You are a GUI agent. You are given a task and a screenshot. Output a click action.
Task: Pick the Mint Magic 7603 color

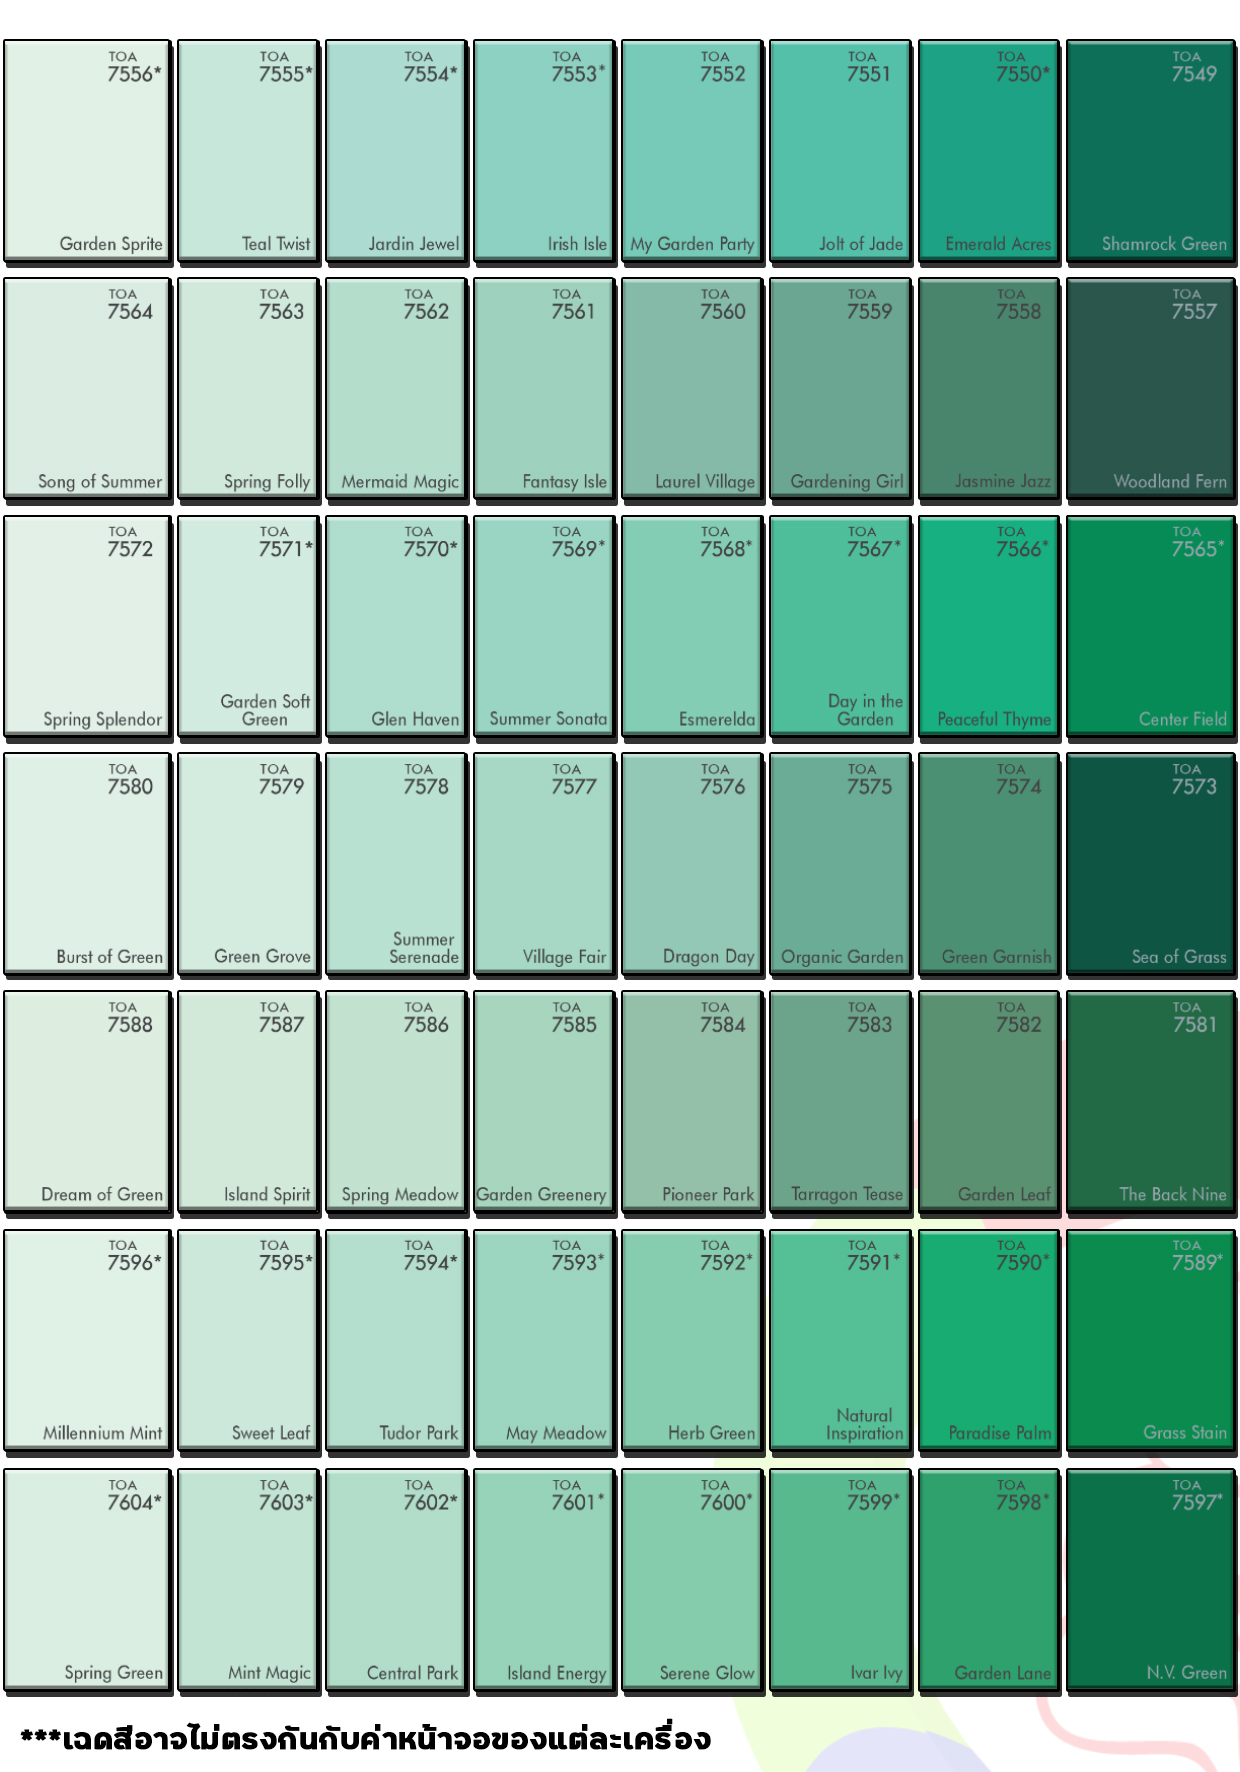point(248,1580)
